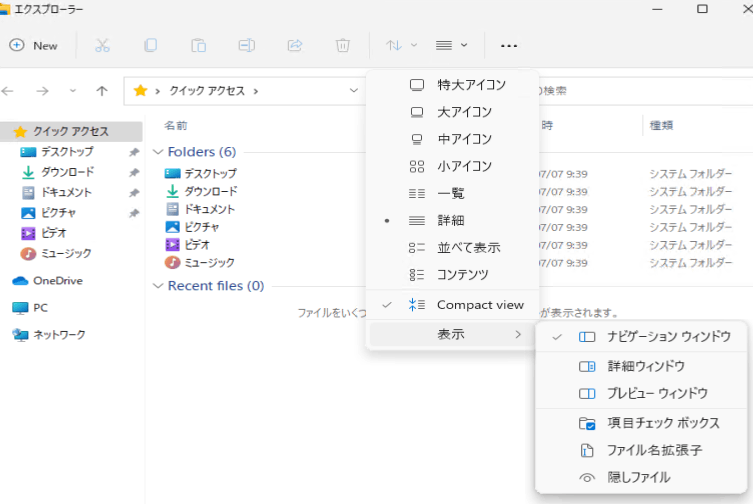Toggle ナビゲーション ウィンドウ pane
This screenshot has height=504, width=753.
point(642,337)
